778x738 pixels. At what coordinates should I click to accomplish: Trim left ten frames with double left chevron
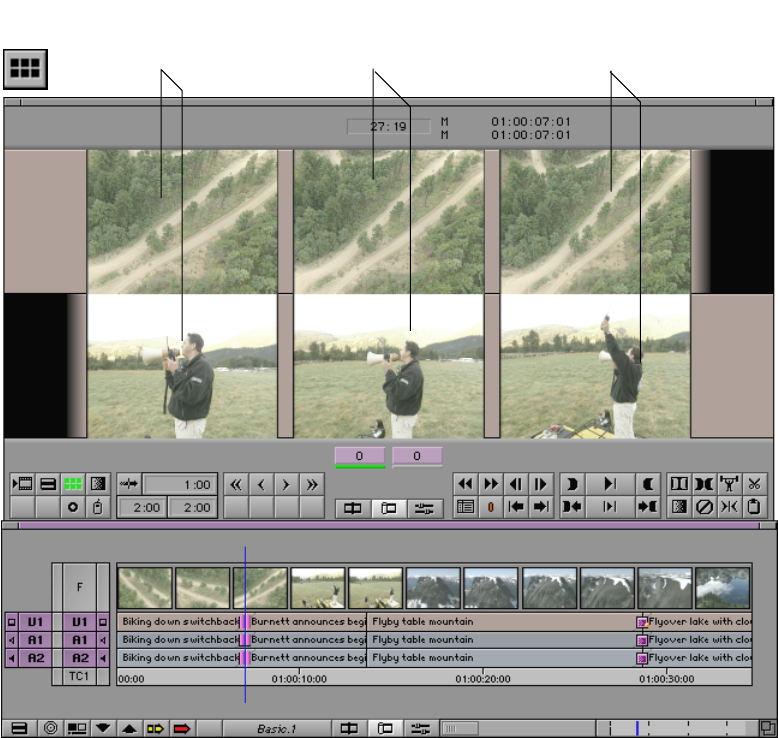236,484
